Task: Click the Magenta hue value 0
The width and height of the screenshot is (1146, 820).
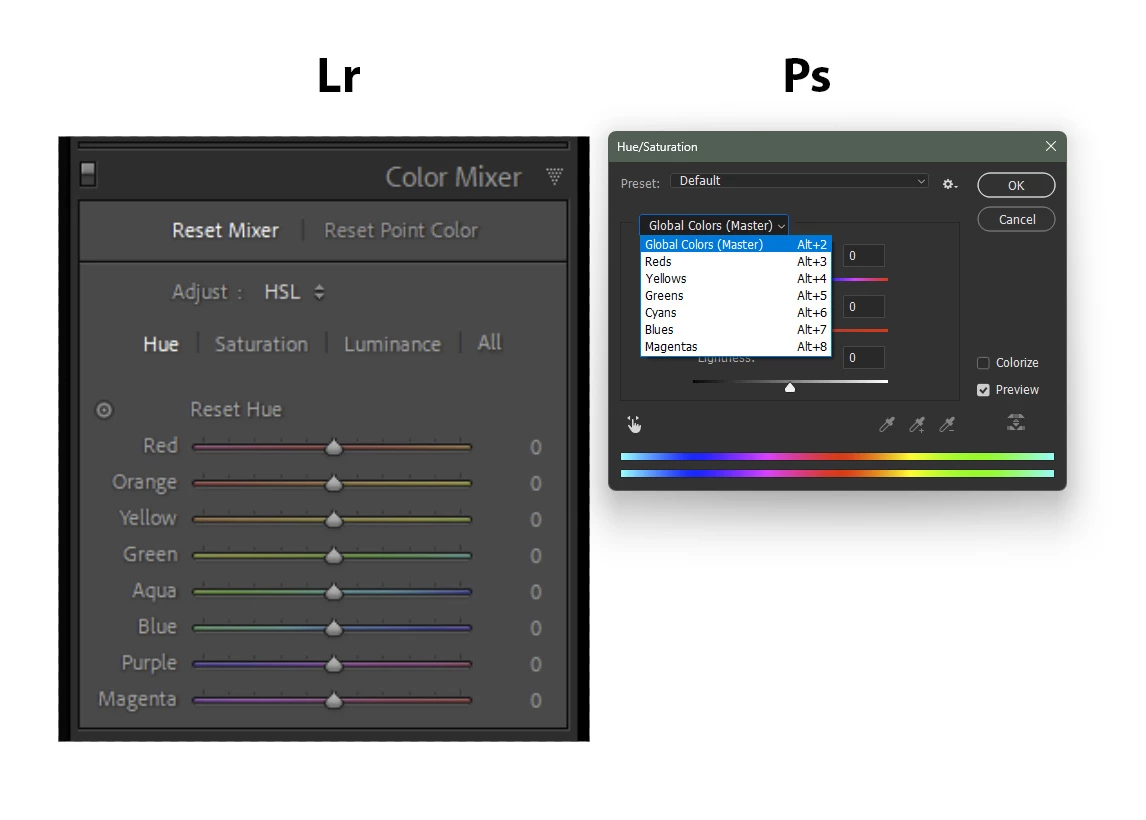Action: point(536,701)
